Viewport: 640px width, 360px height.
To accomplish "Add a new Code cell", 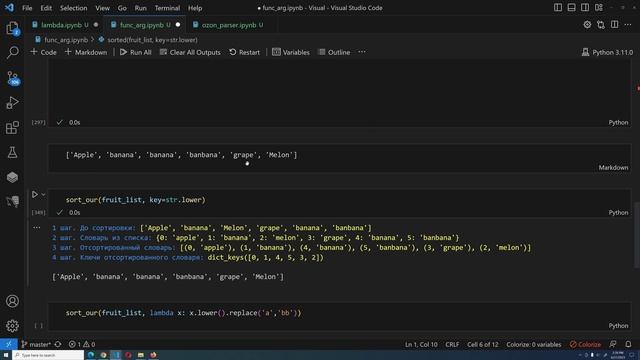I will click(44, 52).
